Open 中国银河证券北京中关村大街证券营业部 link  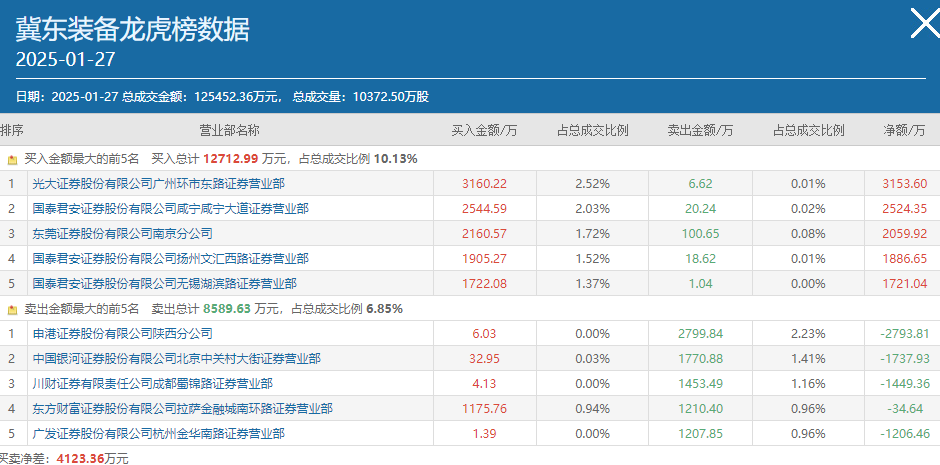(177, 359)
